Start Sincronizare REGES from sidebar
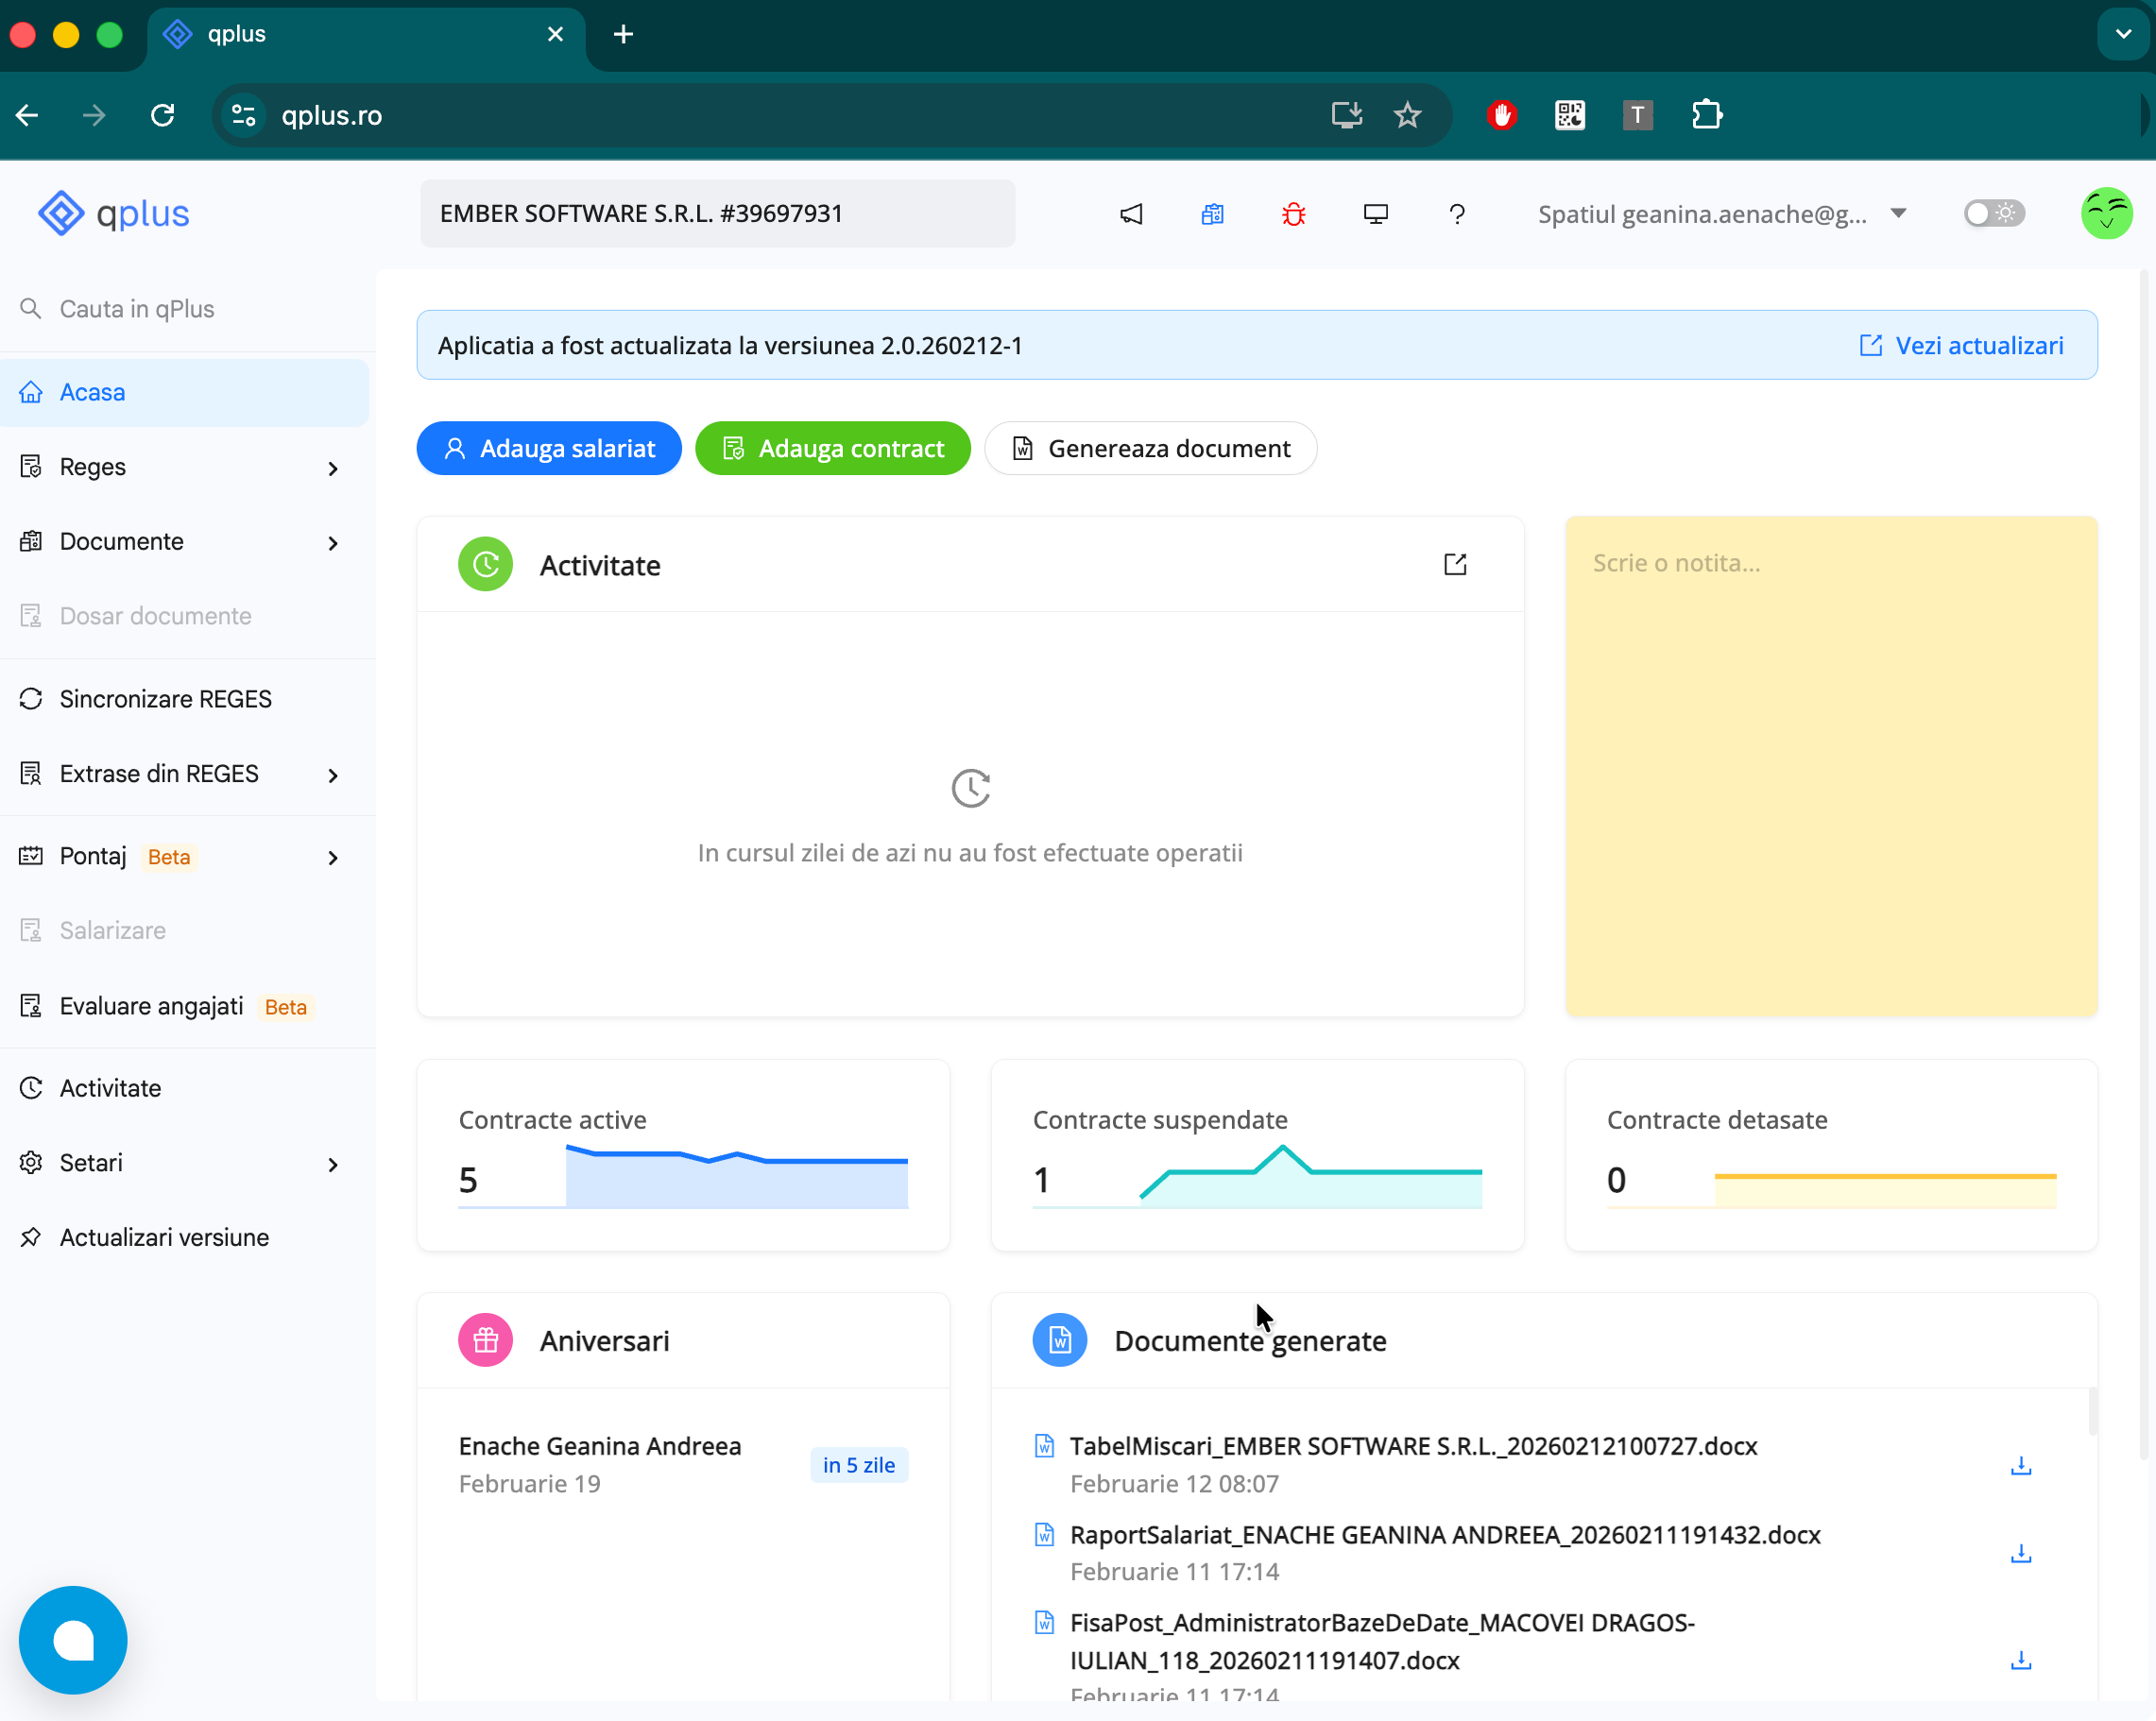Image resolution: width=2156 pixels, height=1721 pixels. tap(165, 698)
